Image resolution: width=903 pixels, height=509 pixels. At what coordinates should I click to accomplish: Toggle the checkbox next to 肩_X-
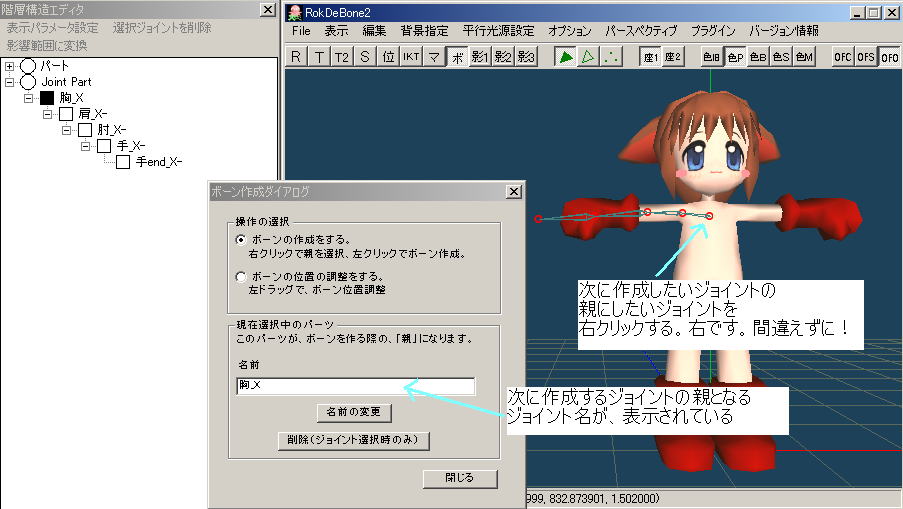coord(66,114)
